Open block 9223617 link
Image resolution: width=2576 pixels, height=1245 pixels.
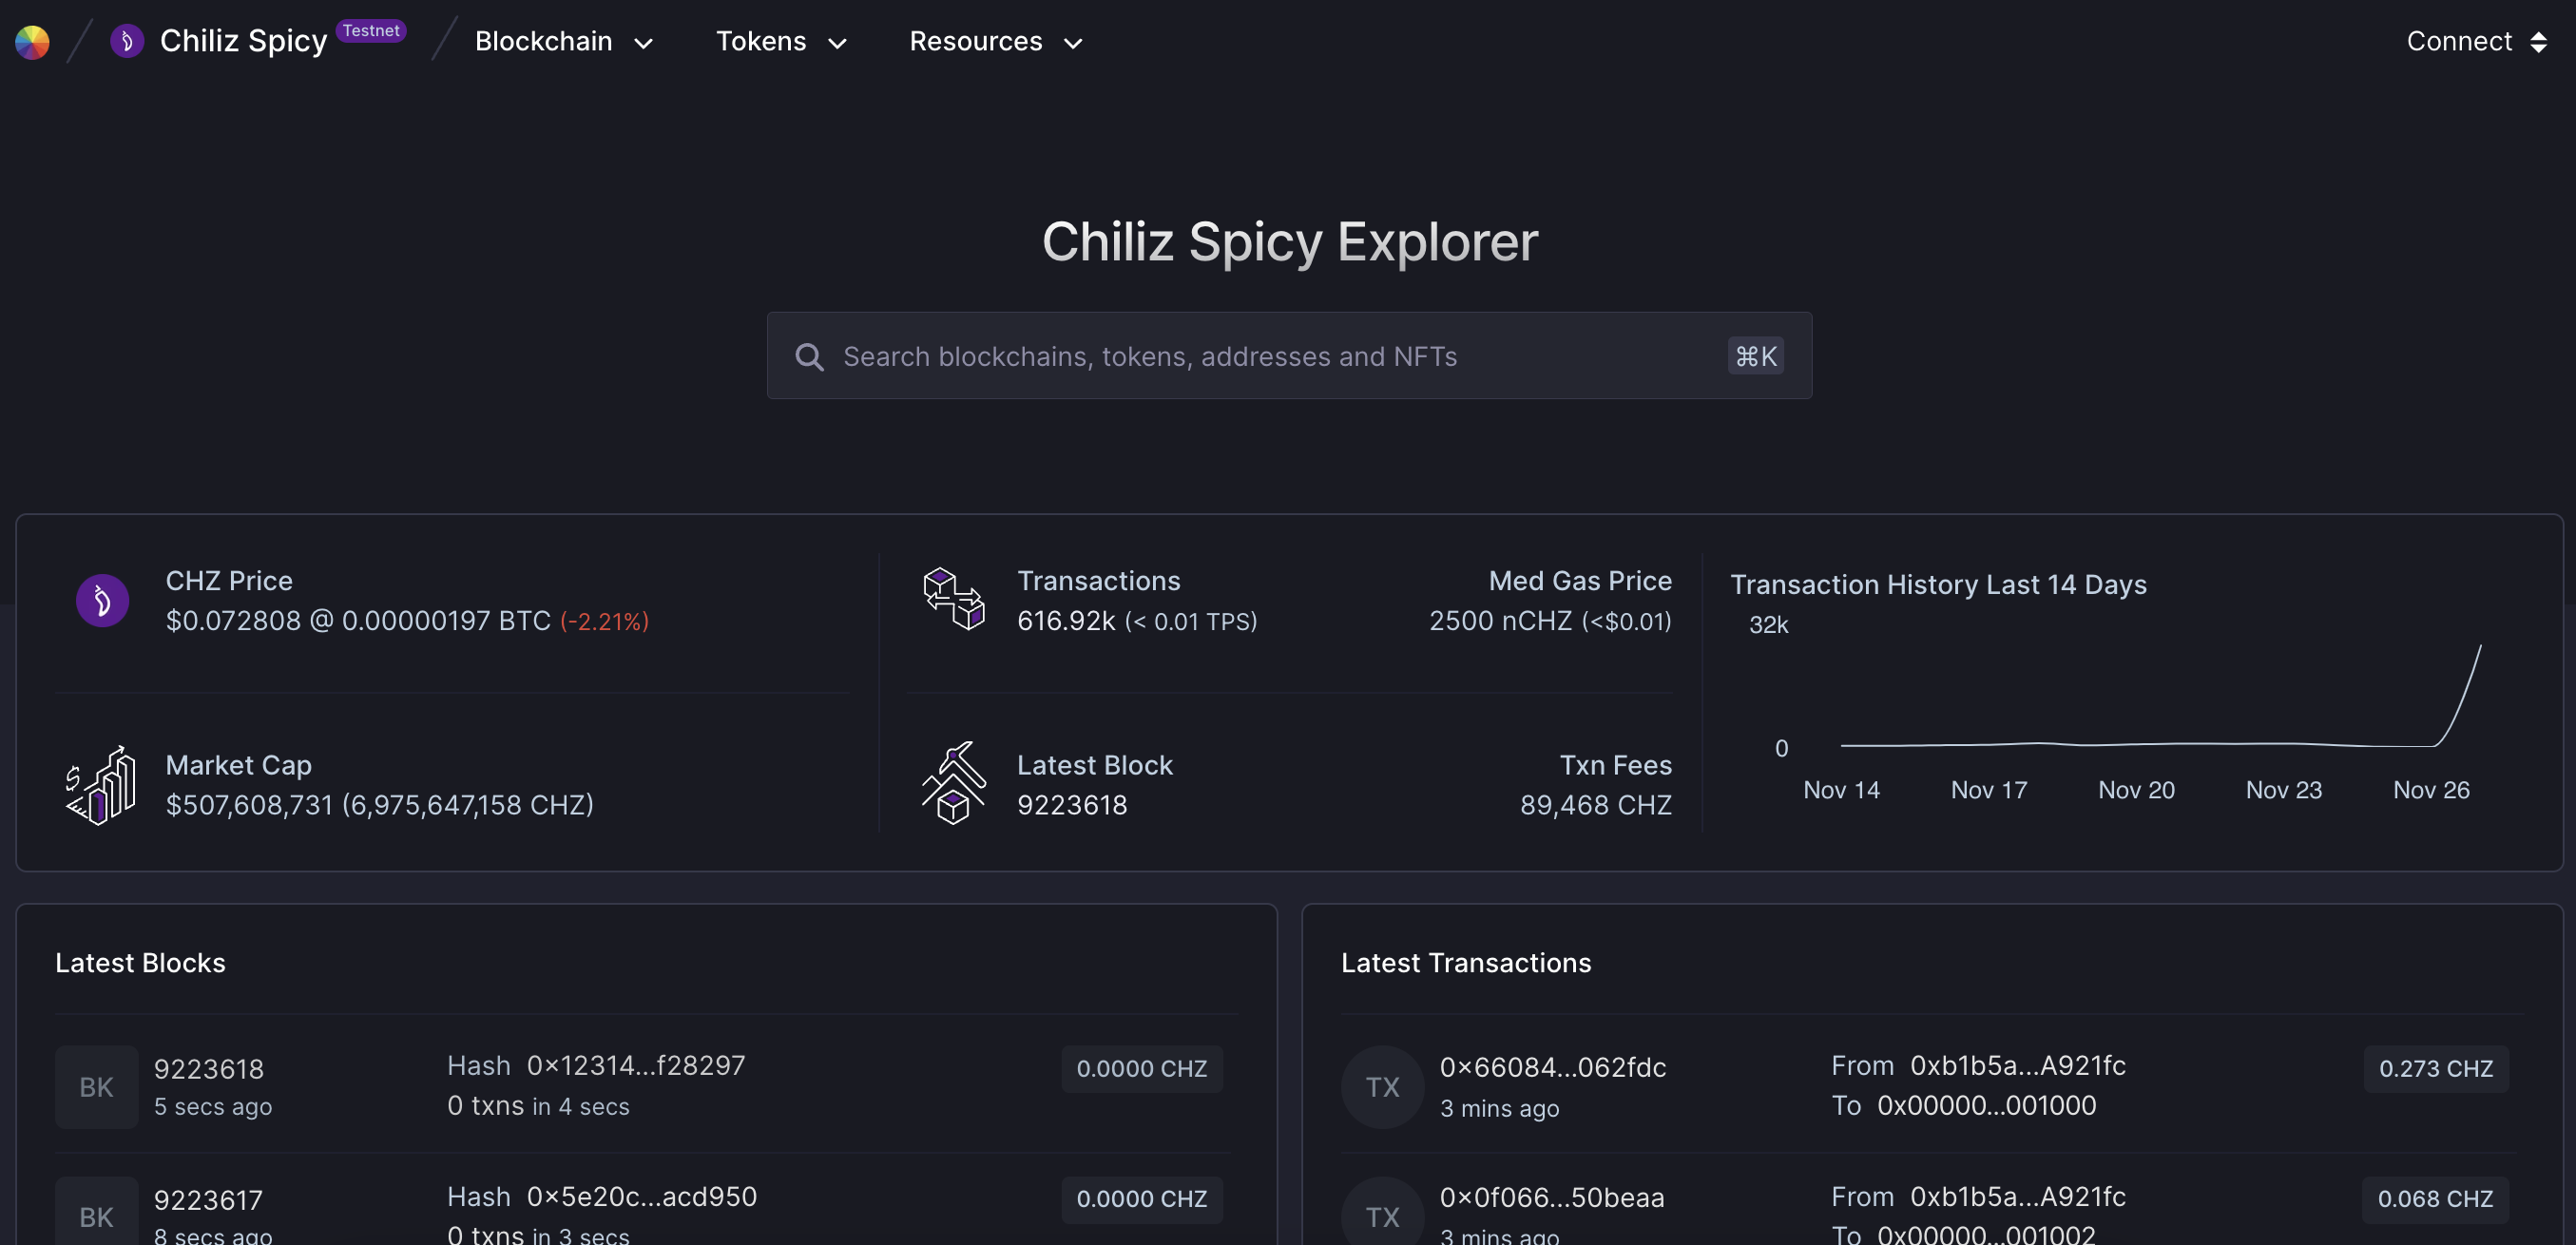click(208, 1199)
